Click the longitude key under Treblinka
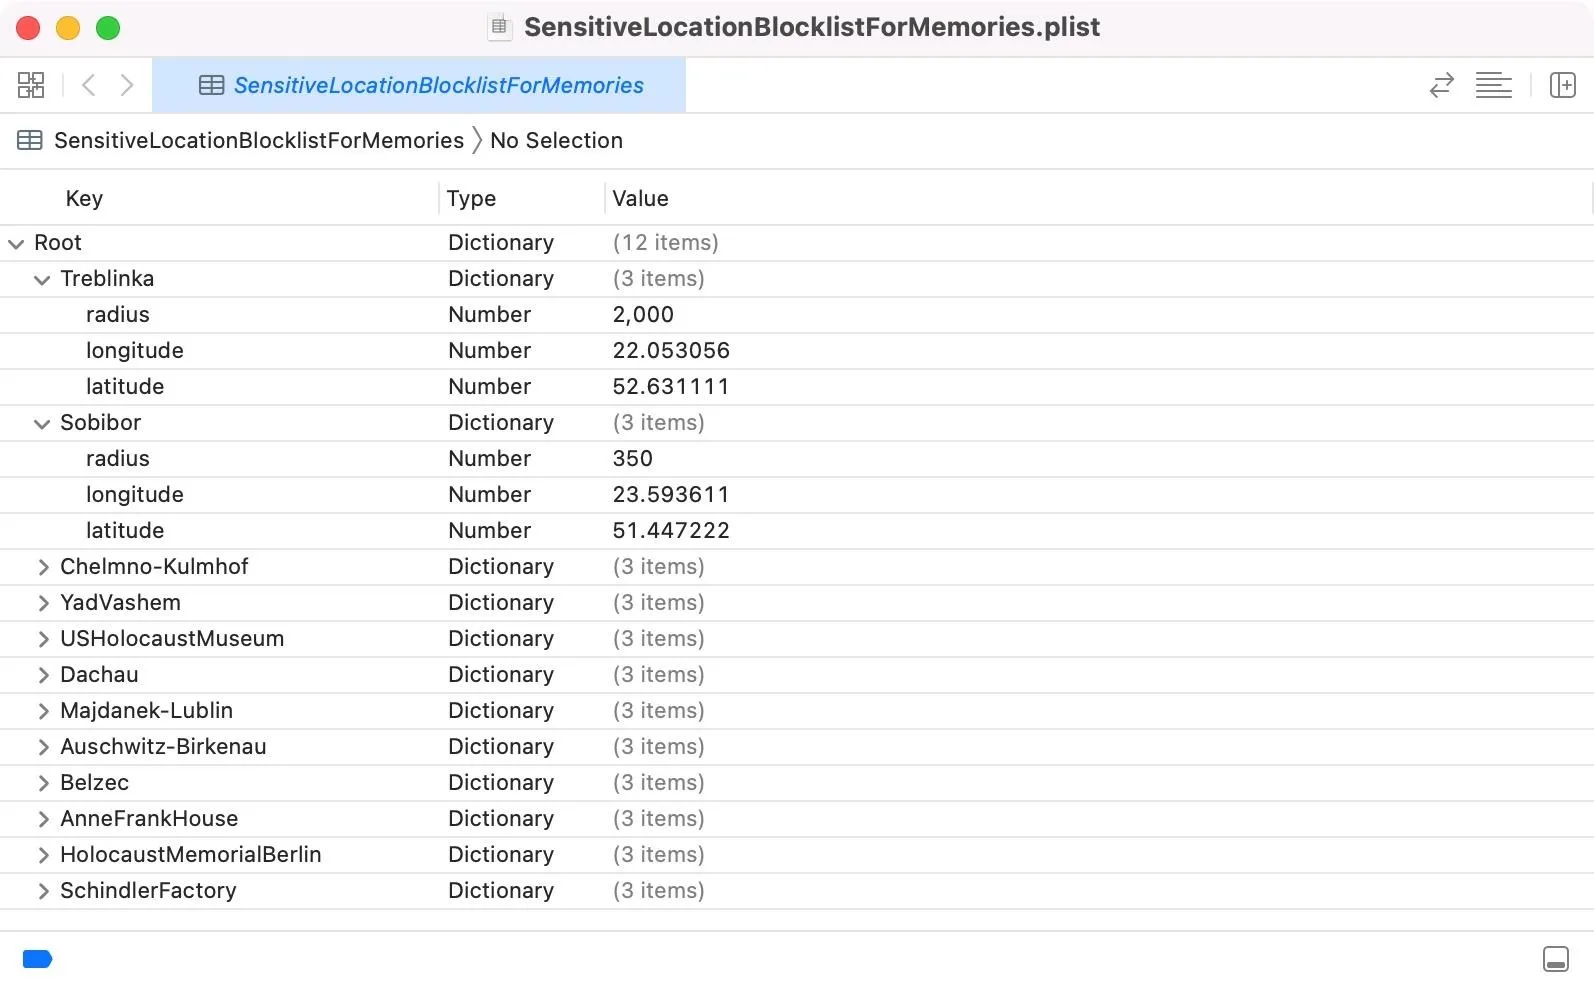The width and height of the screenshot is (1594, 986). pos(135,350)
